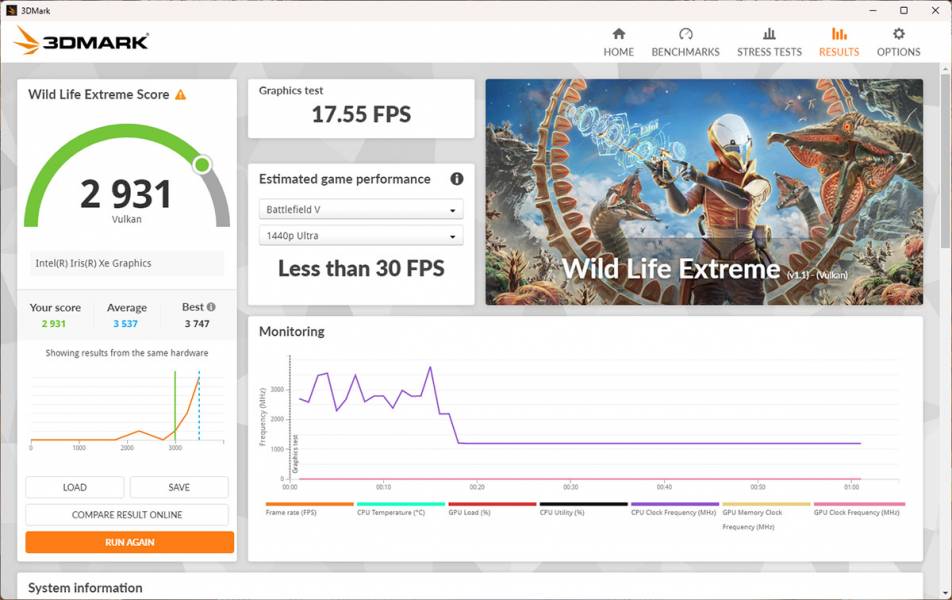Click the Stress Tests chart icon

pos(769,33)
